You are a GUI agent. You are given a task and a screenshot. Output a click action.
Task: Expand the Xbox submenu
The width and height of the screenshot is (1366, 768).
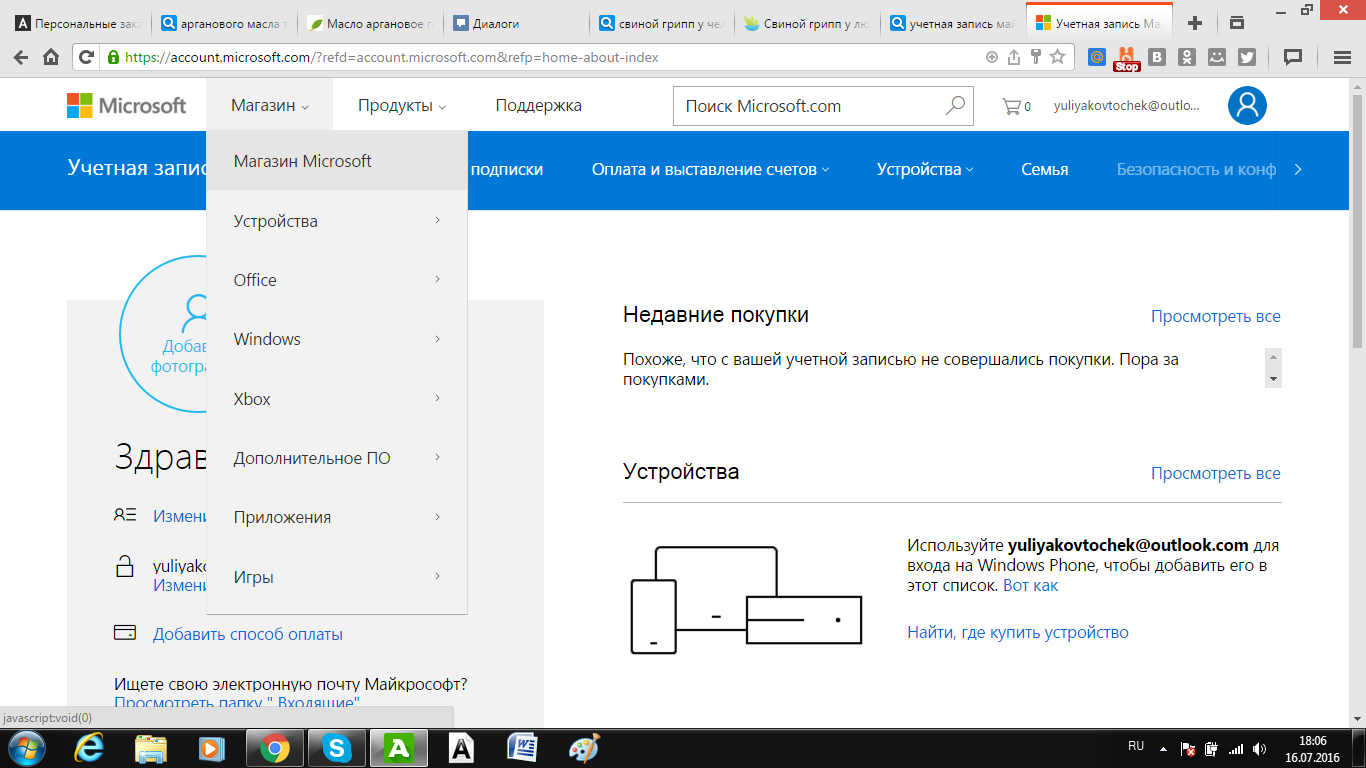tap(337, 399)
